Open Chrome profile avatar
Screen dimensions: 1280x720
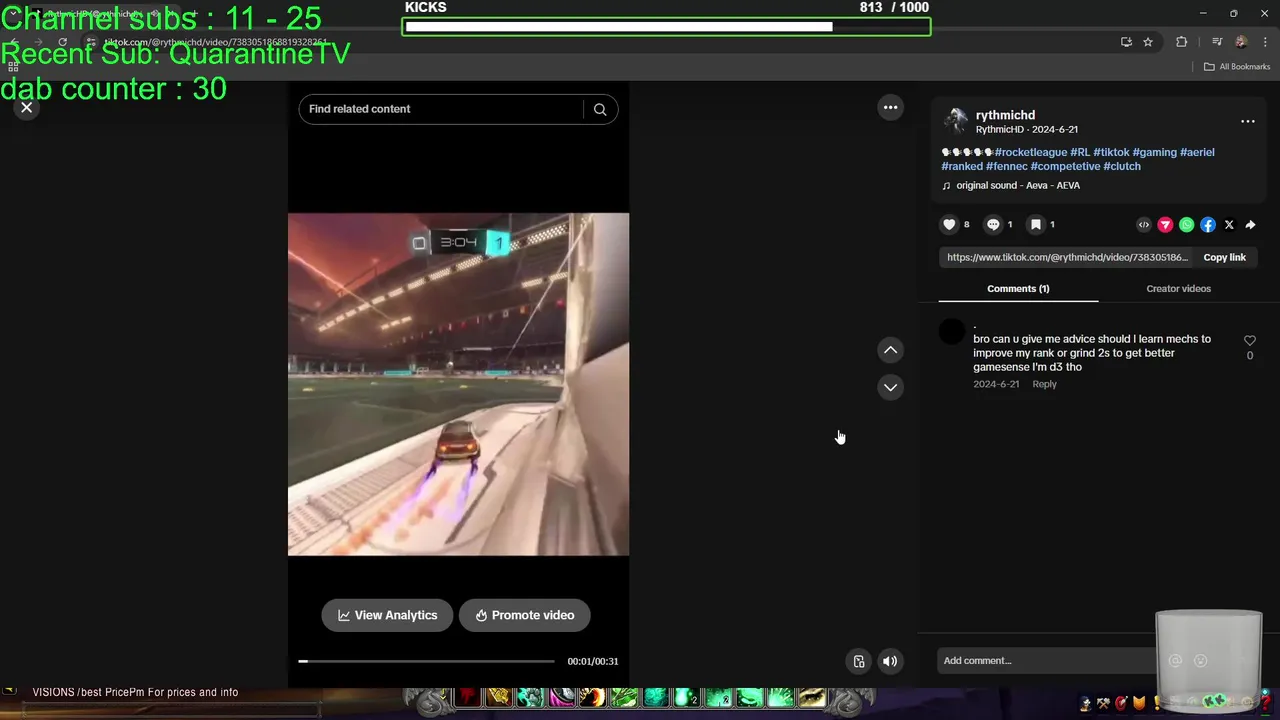pyautogui.click(x=1241, y=42)
